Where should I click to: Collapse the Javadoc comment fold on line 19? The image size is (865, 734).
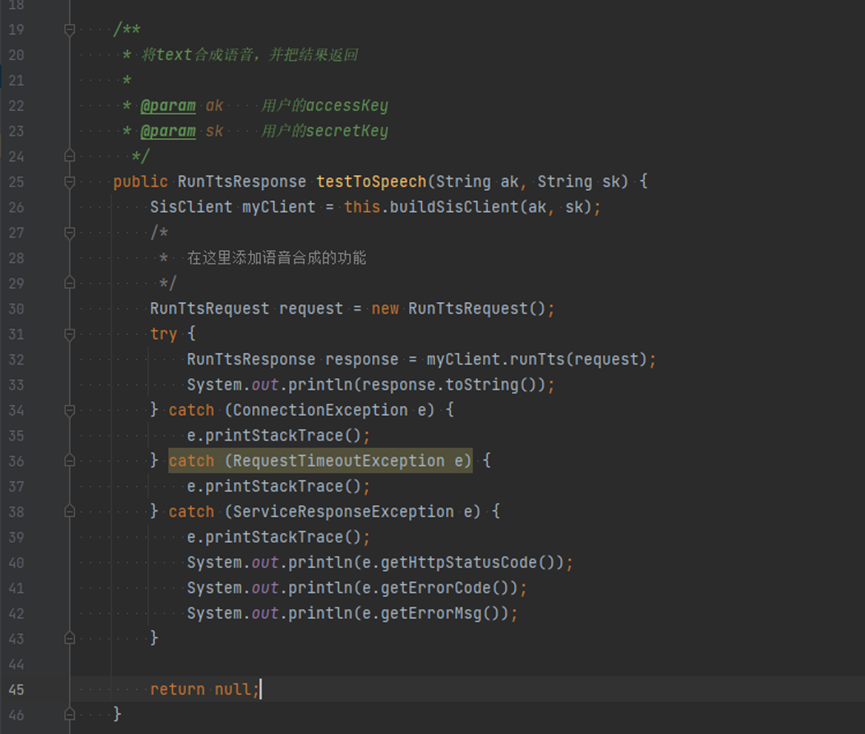70,30
